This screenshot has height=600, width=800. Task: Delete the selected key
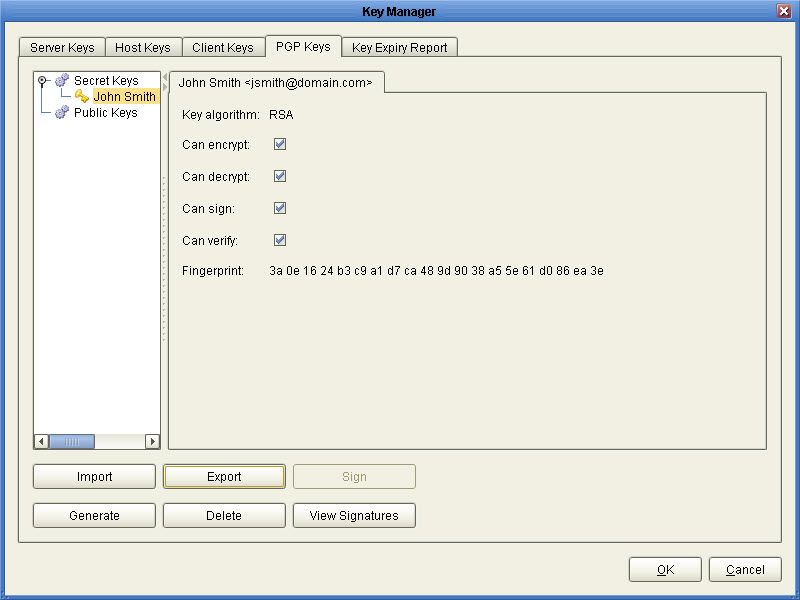tap(224, 515)
